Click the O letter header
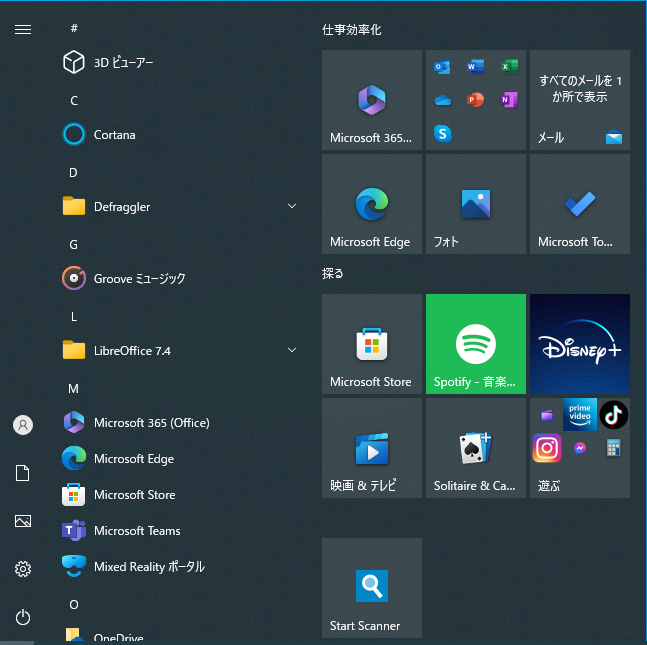The width and height of the screenshot is (647, 645). (74, 605)
